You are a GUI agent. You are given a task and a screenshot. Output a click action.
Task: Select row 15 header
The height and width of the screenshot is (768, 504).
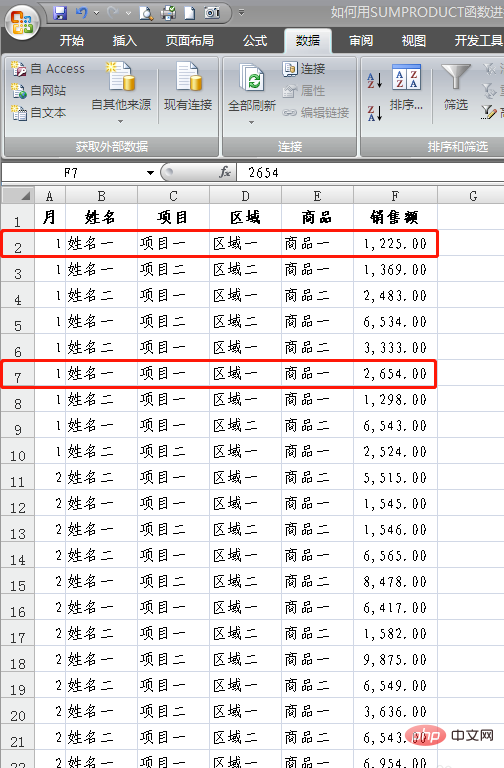pos(18,583)
